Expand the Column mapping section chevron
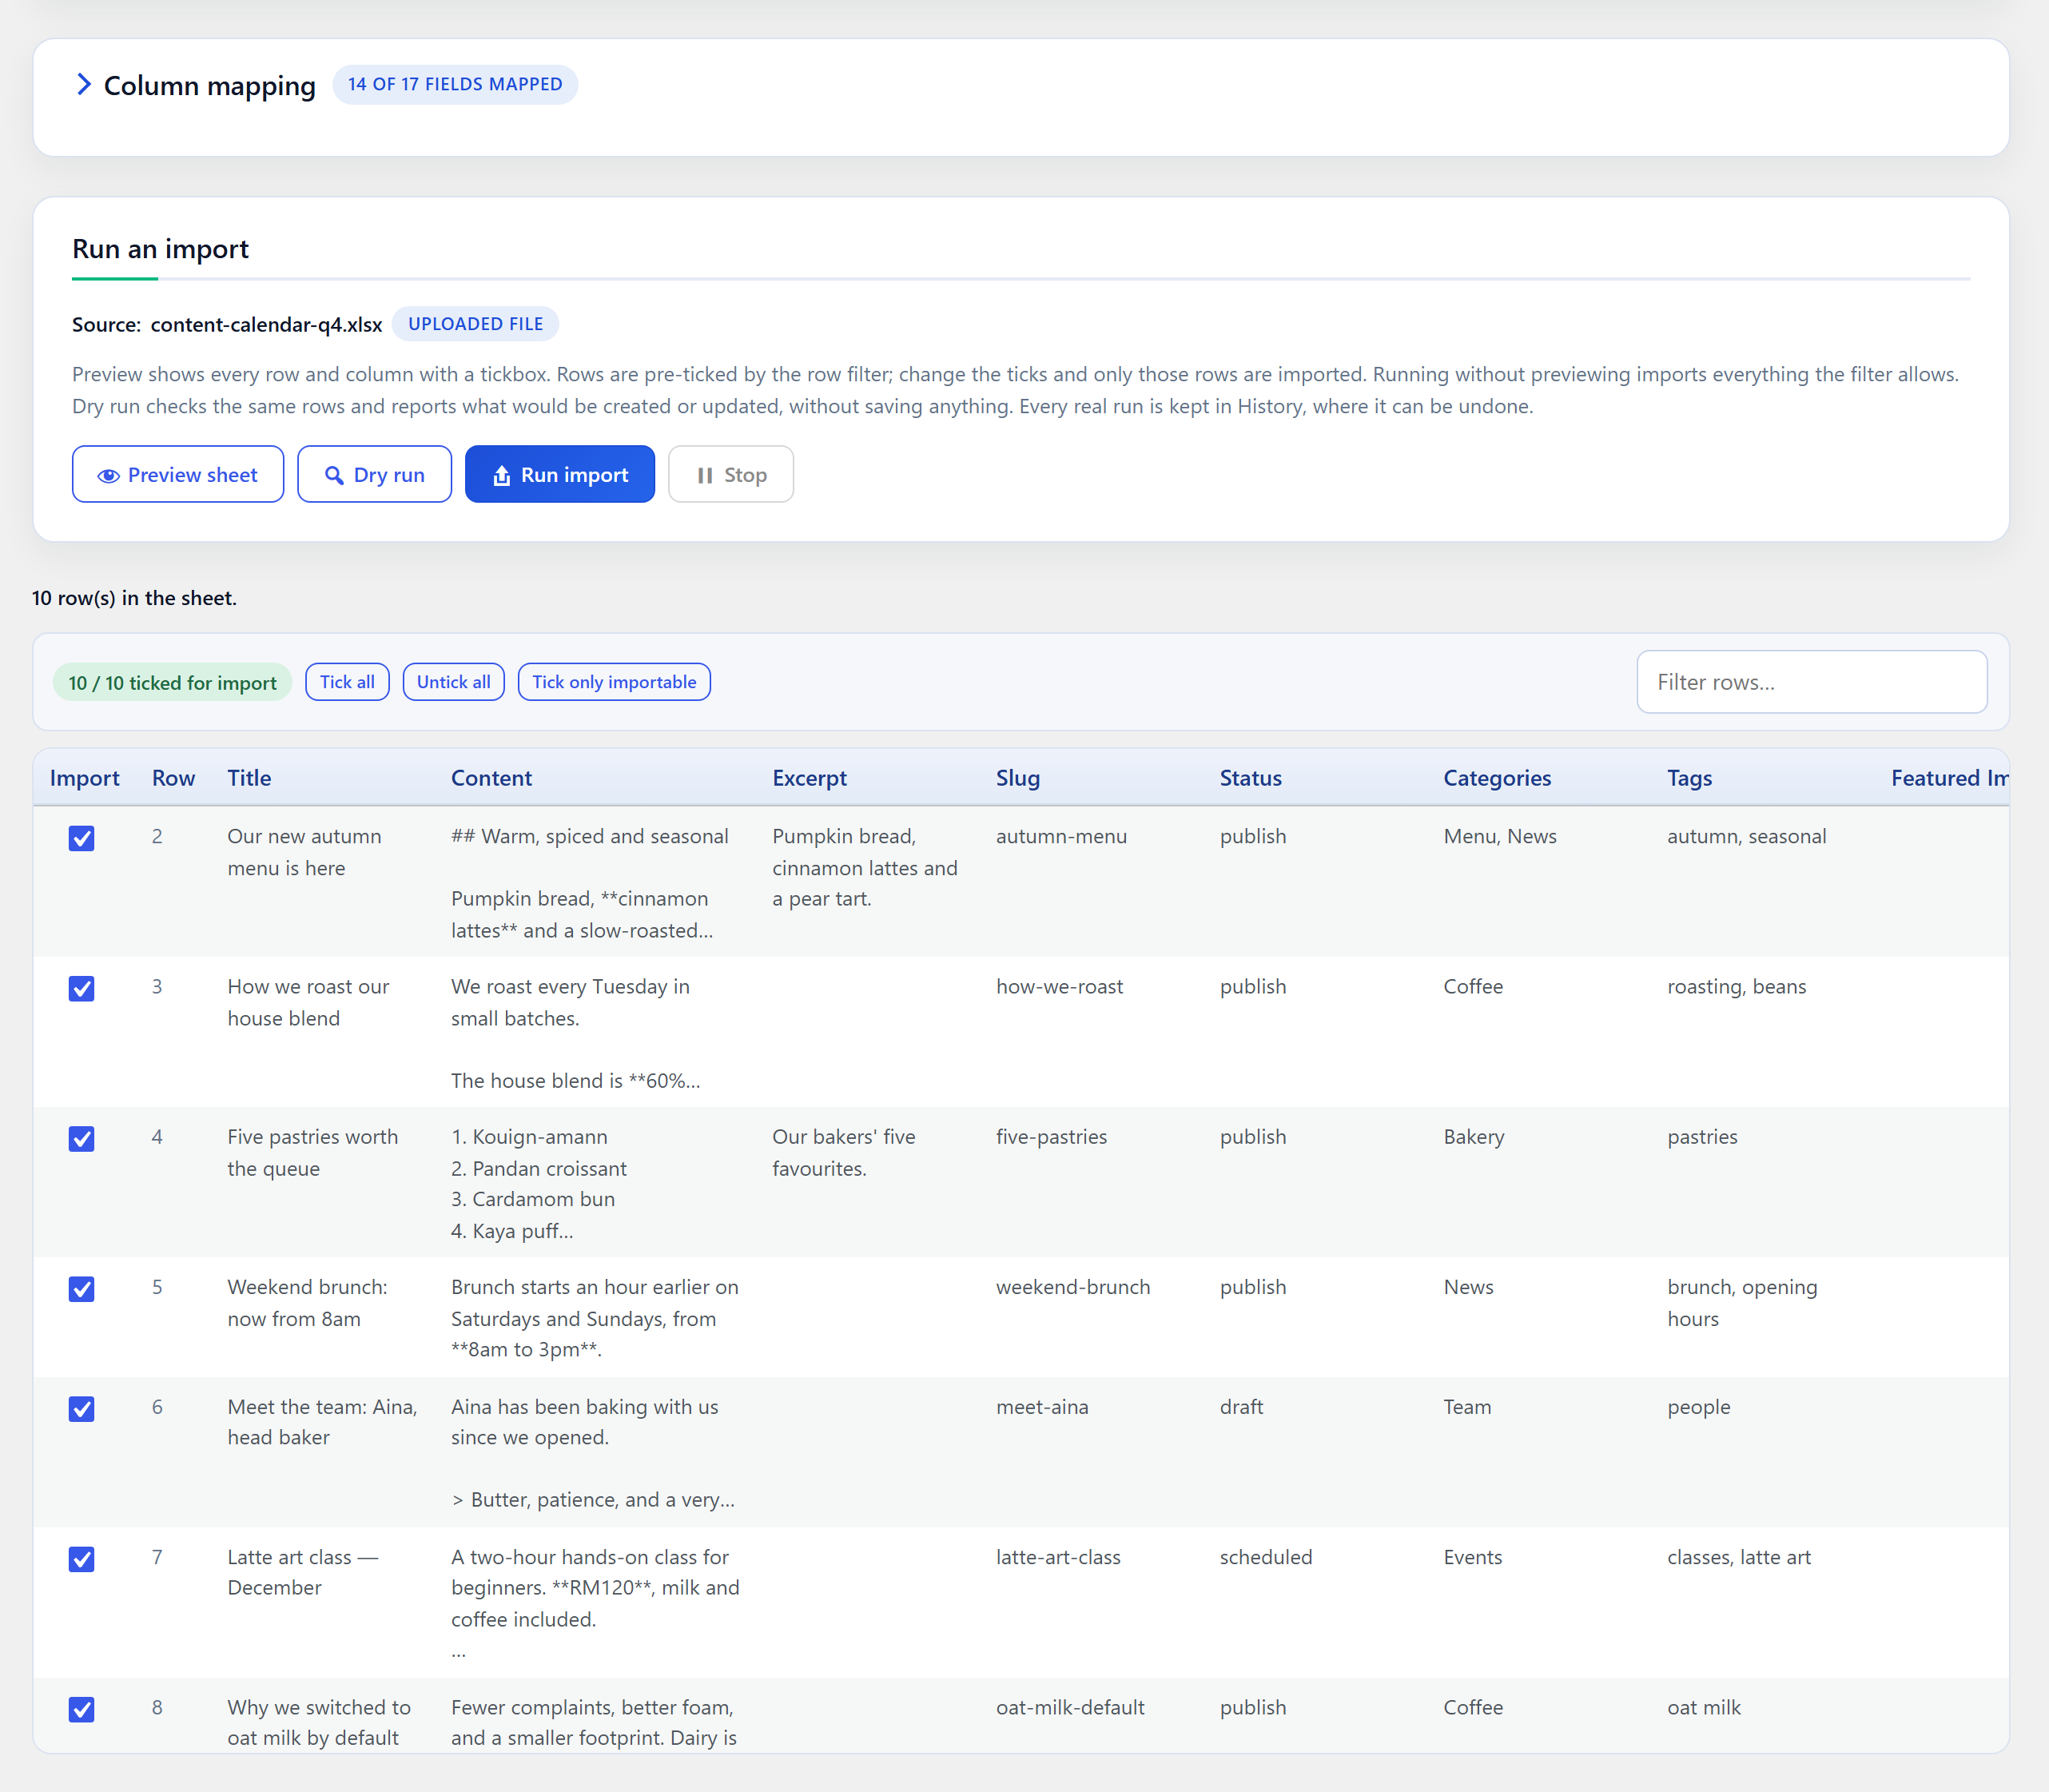The height and width of the screenshot is (1792, 2049). tap(84, 85)
